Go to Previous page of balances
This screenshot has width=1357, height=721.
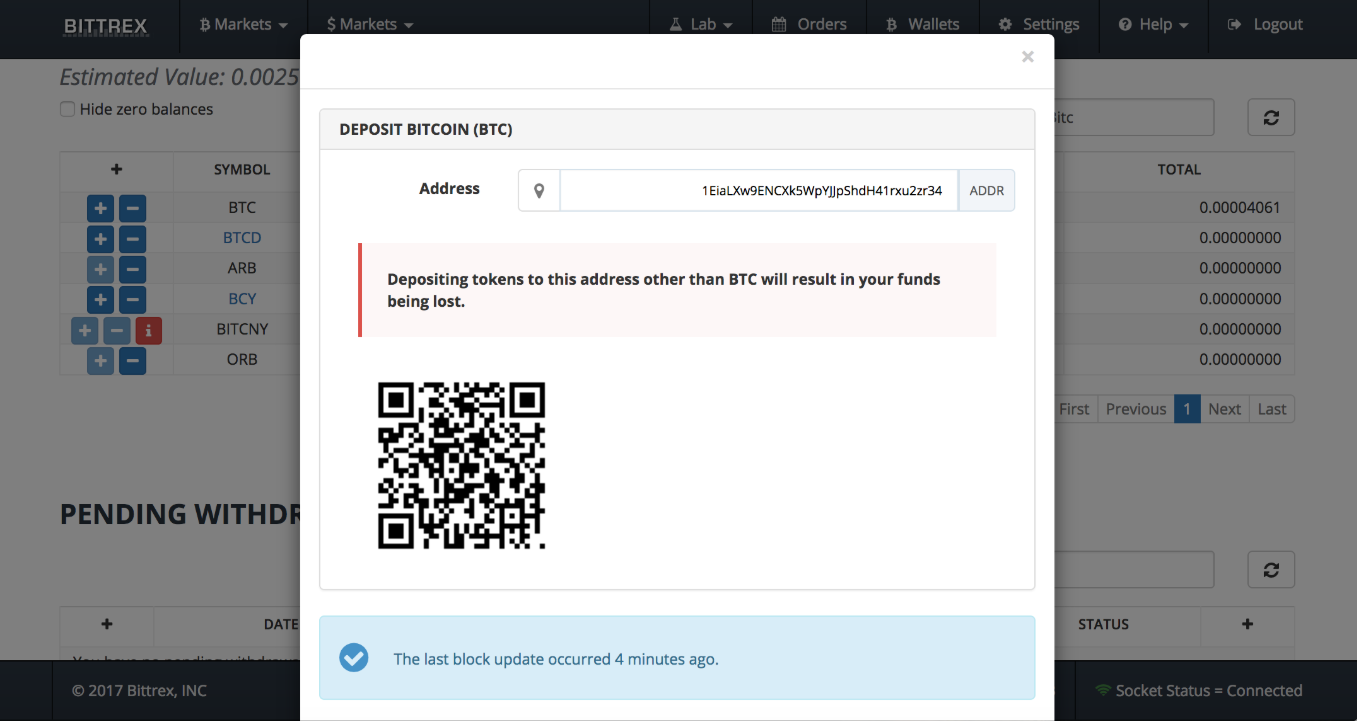click(x=1136, y=409)
